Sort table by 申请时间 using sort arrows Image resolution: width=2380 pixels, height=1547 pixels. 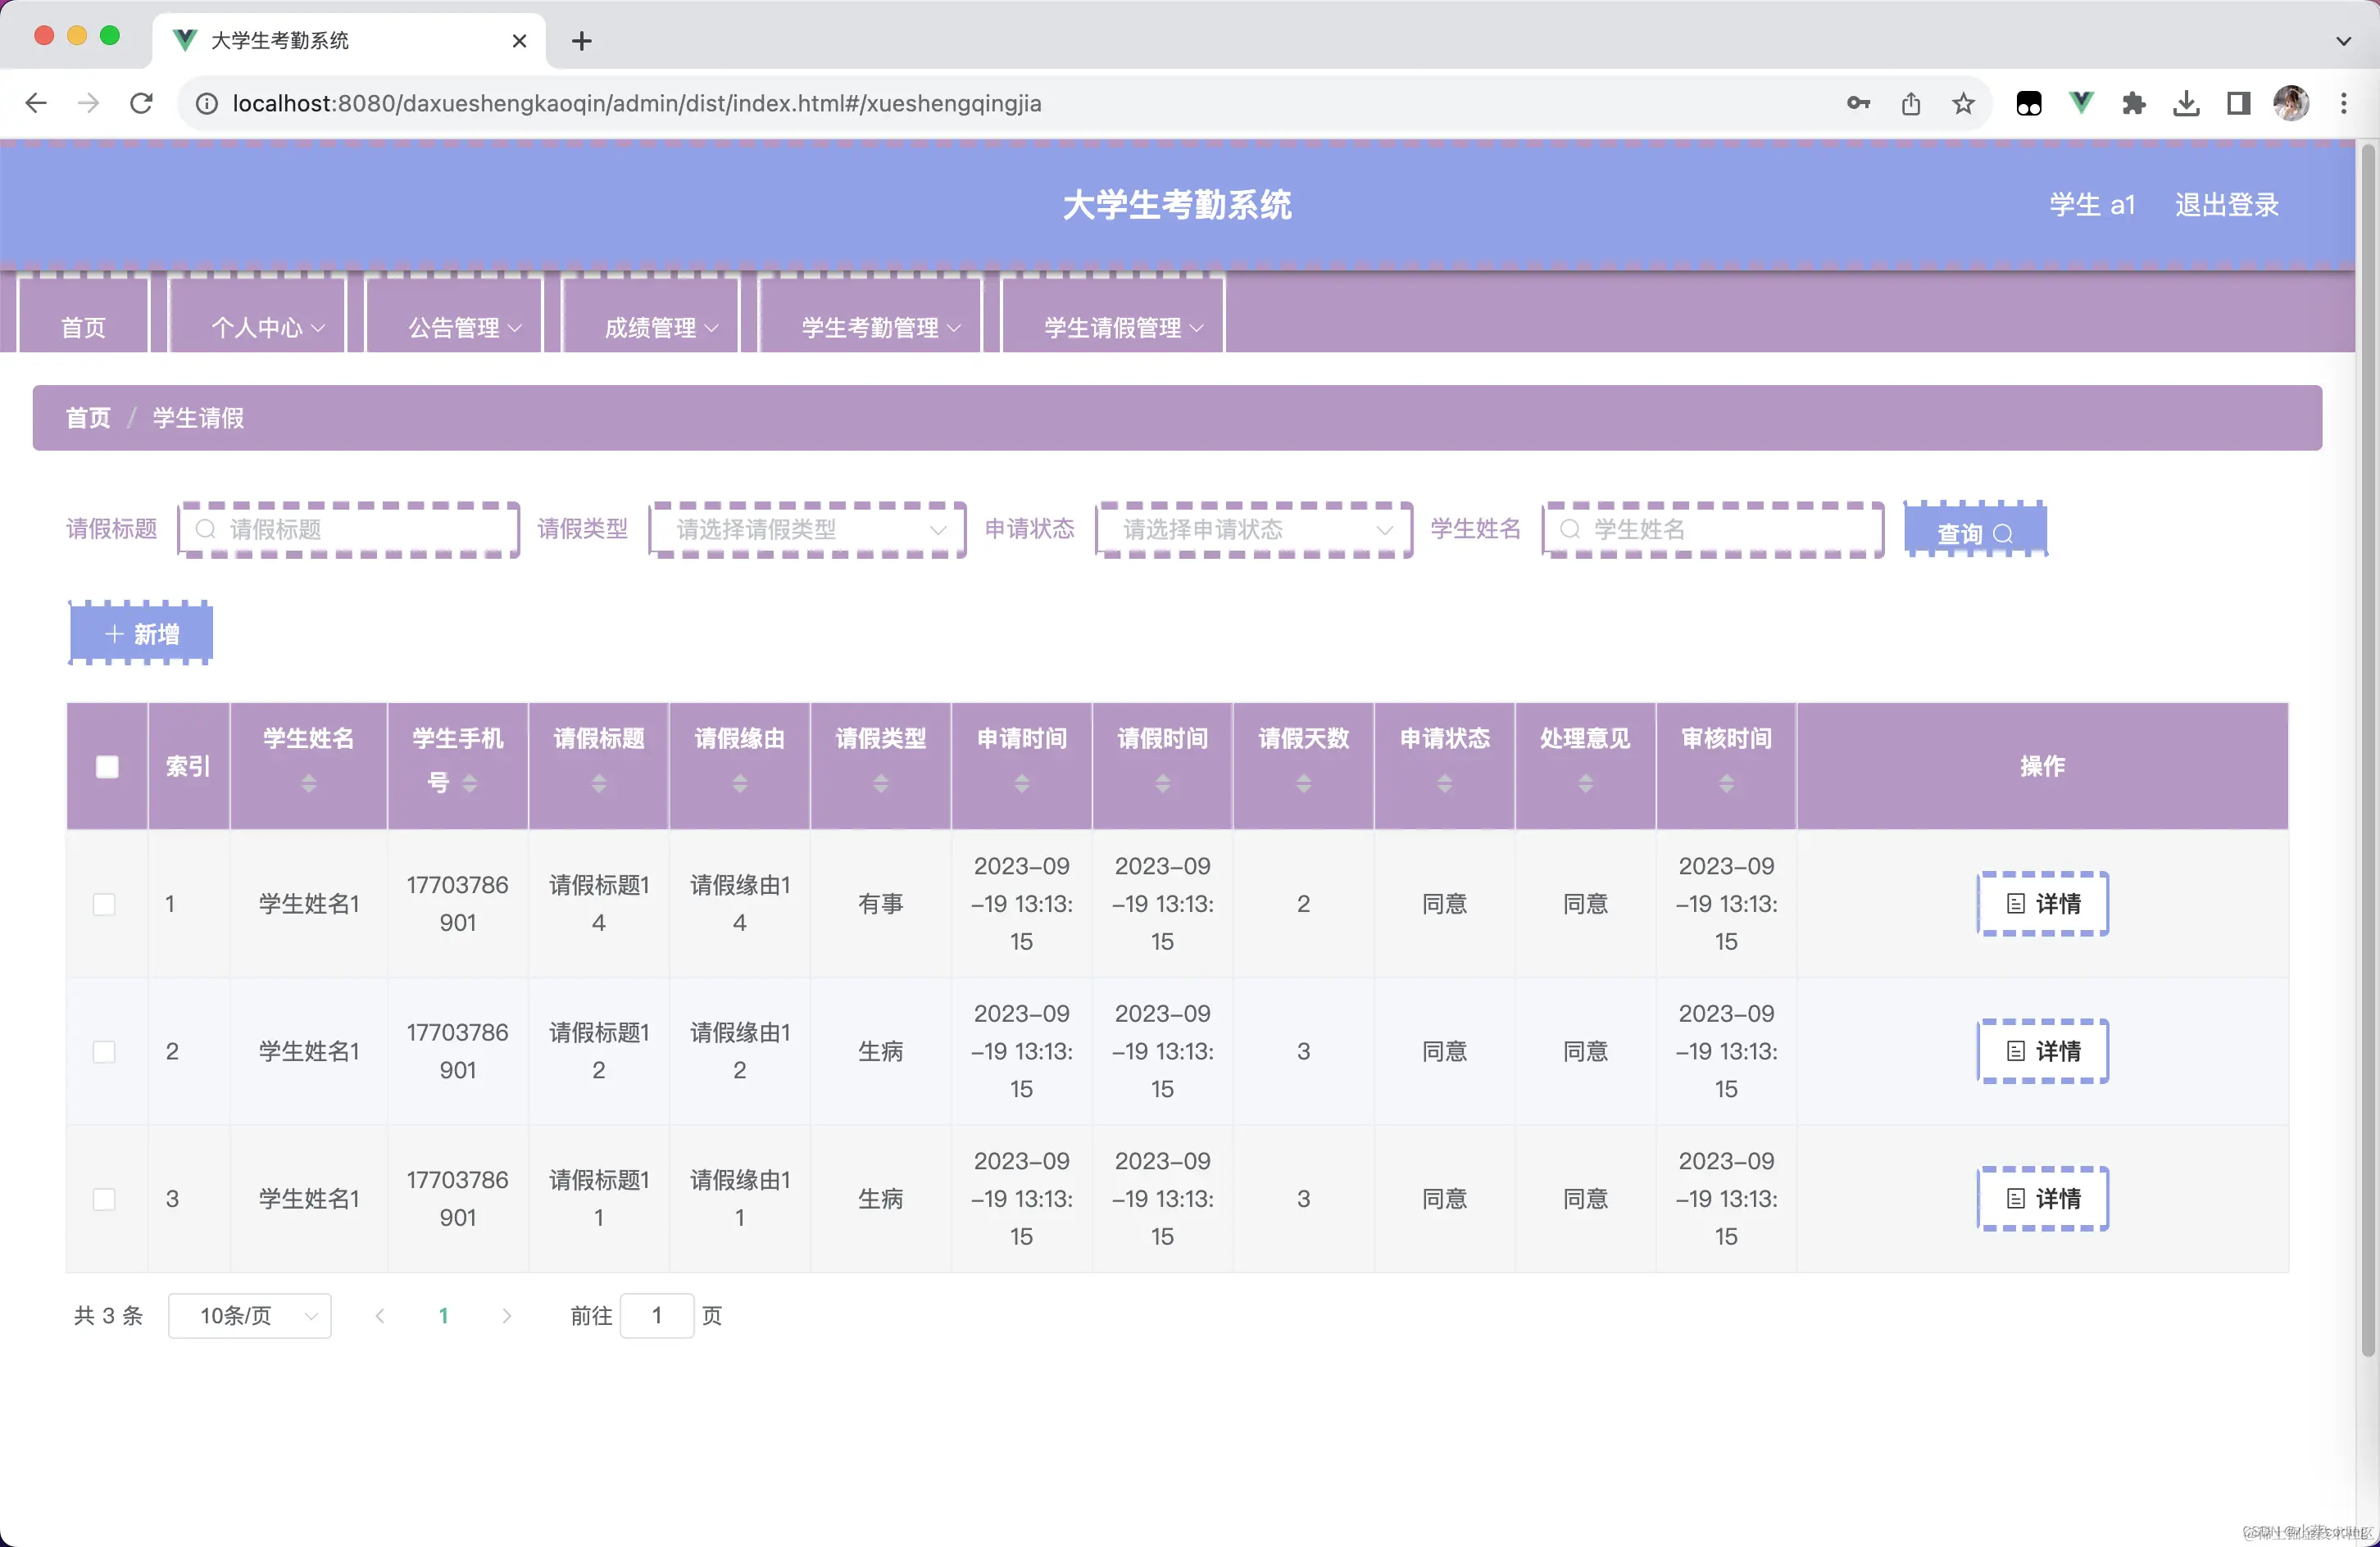pyautogui.click(x=1021, y=784)
